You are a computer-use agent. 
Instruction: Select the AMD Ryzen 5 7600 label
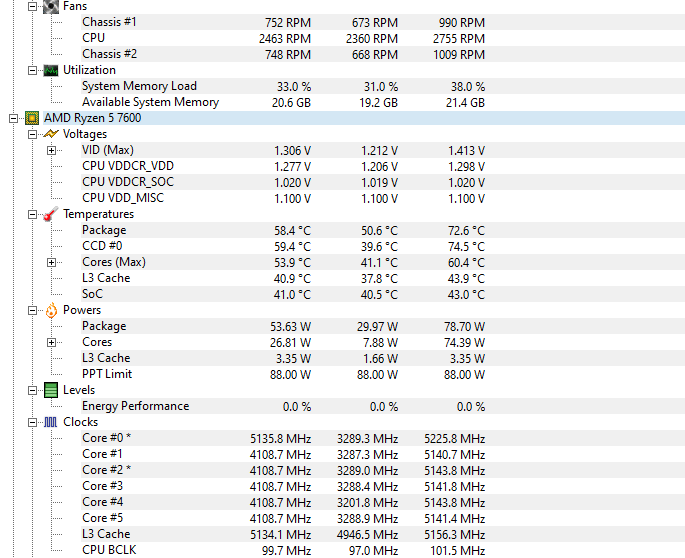tap(93, 118)
